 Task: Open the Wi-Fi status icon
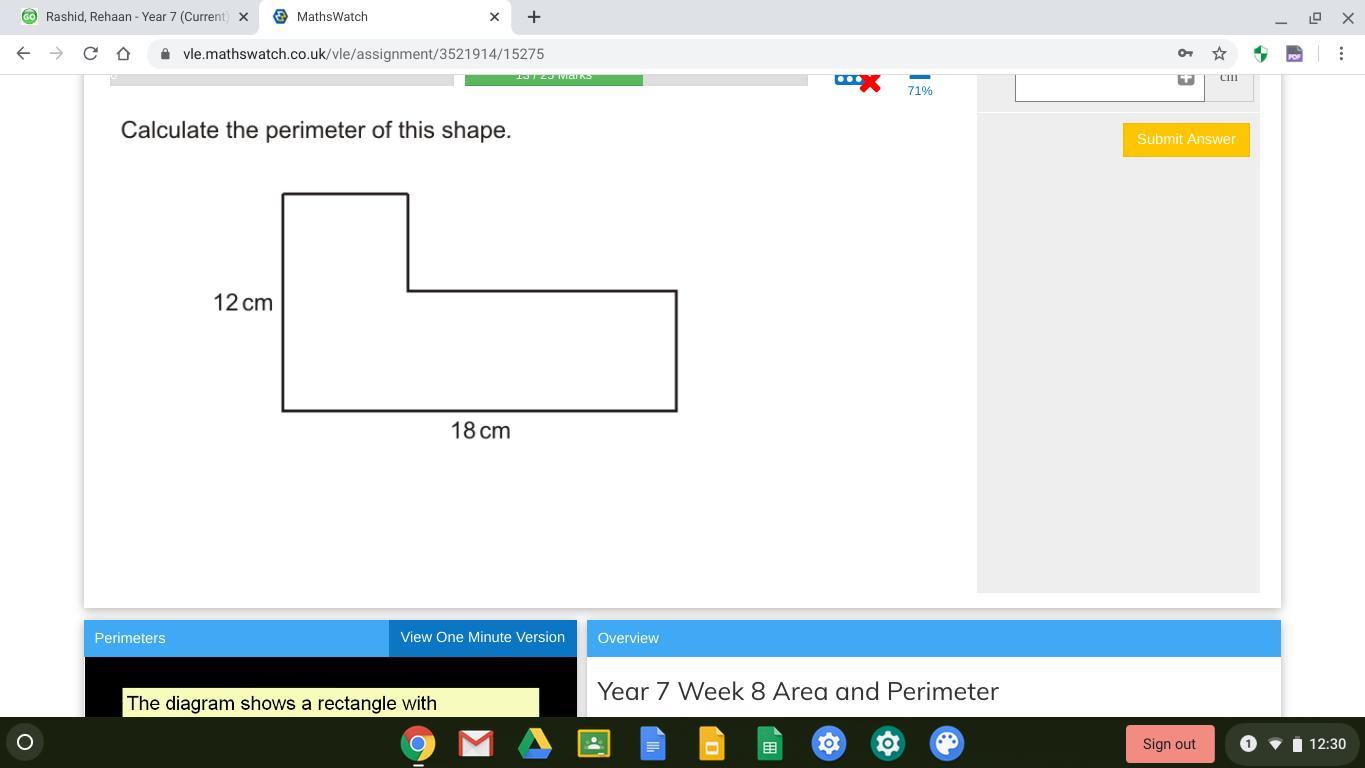coord(1275,744)
